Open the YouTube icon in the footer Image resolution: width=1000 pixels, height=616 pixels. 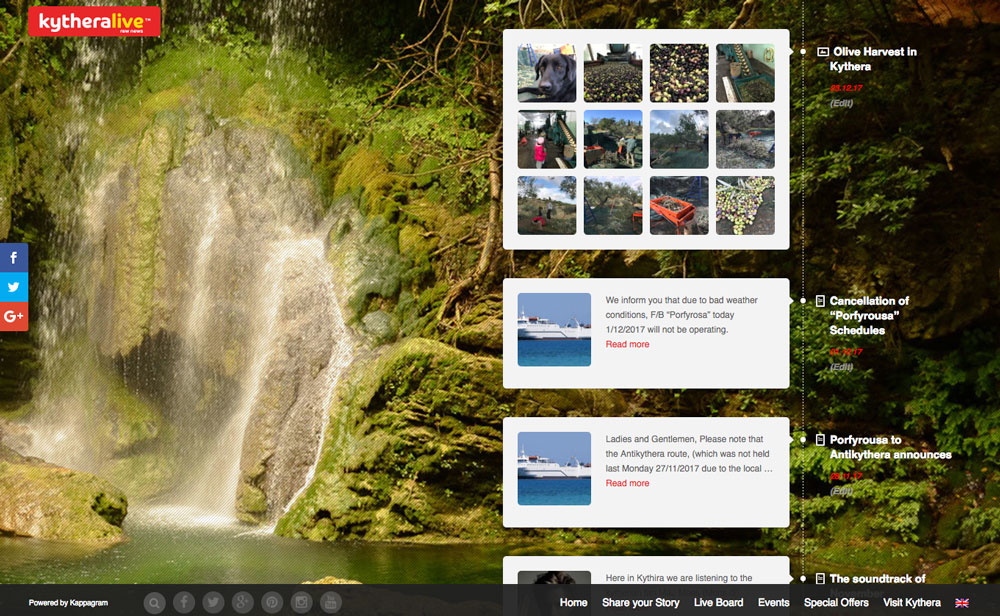[x=331, y=603]
